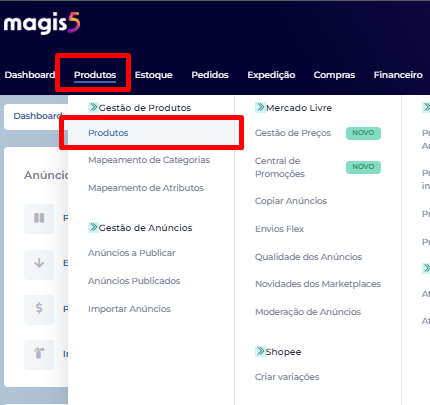This screenshot has height=405, width=430.
Task: Click the chevron icon beside Mercado Livre
Action: (260, 107)
